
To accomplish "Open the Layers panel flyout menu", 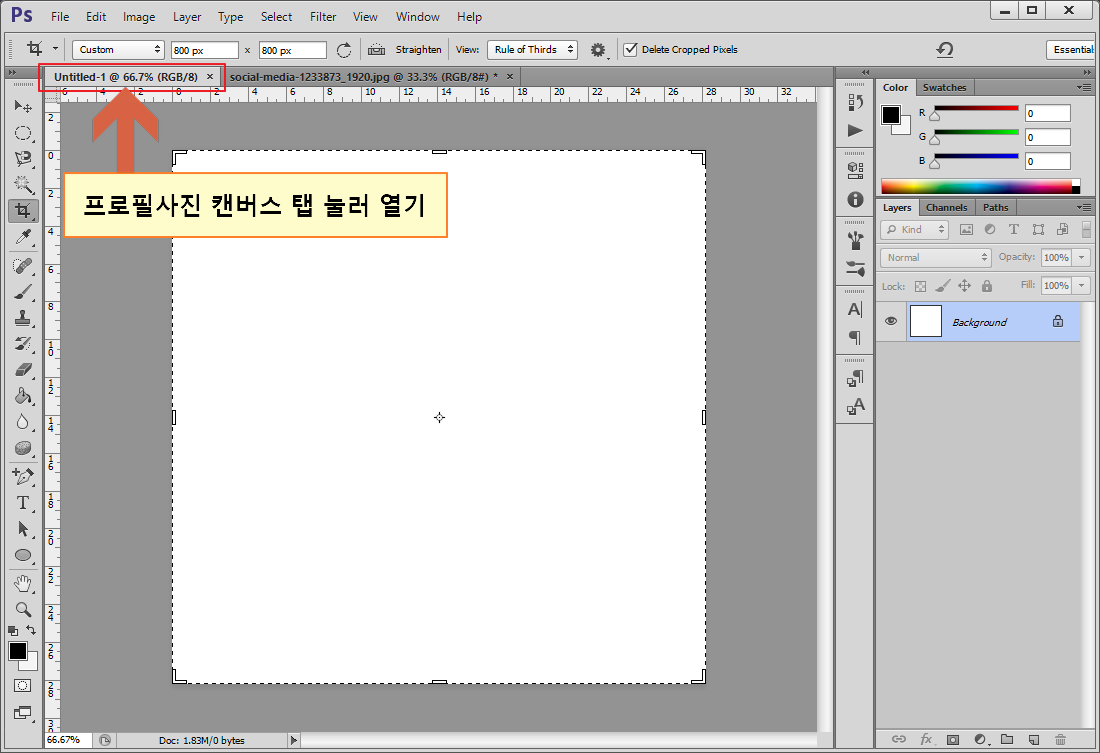I will click(x=1085, y=207).
